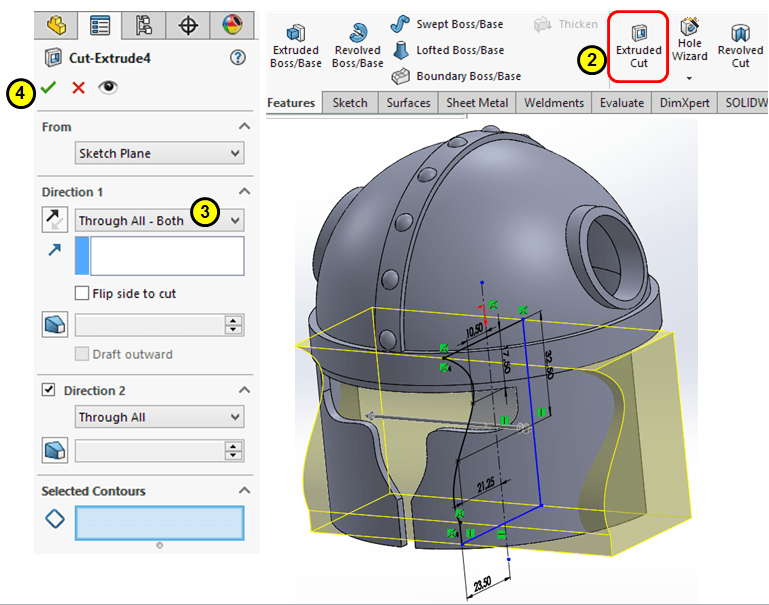Open the PropertyManager tab icon
This screenshot has width=769, height=605.
tap(100, 25)
